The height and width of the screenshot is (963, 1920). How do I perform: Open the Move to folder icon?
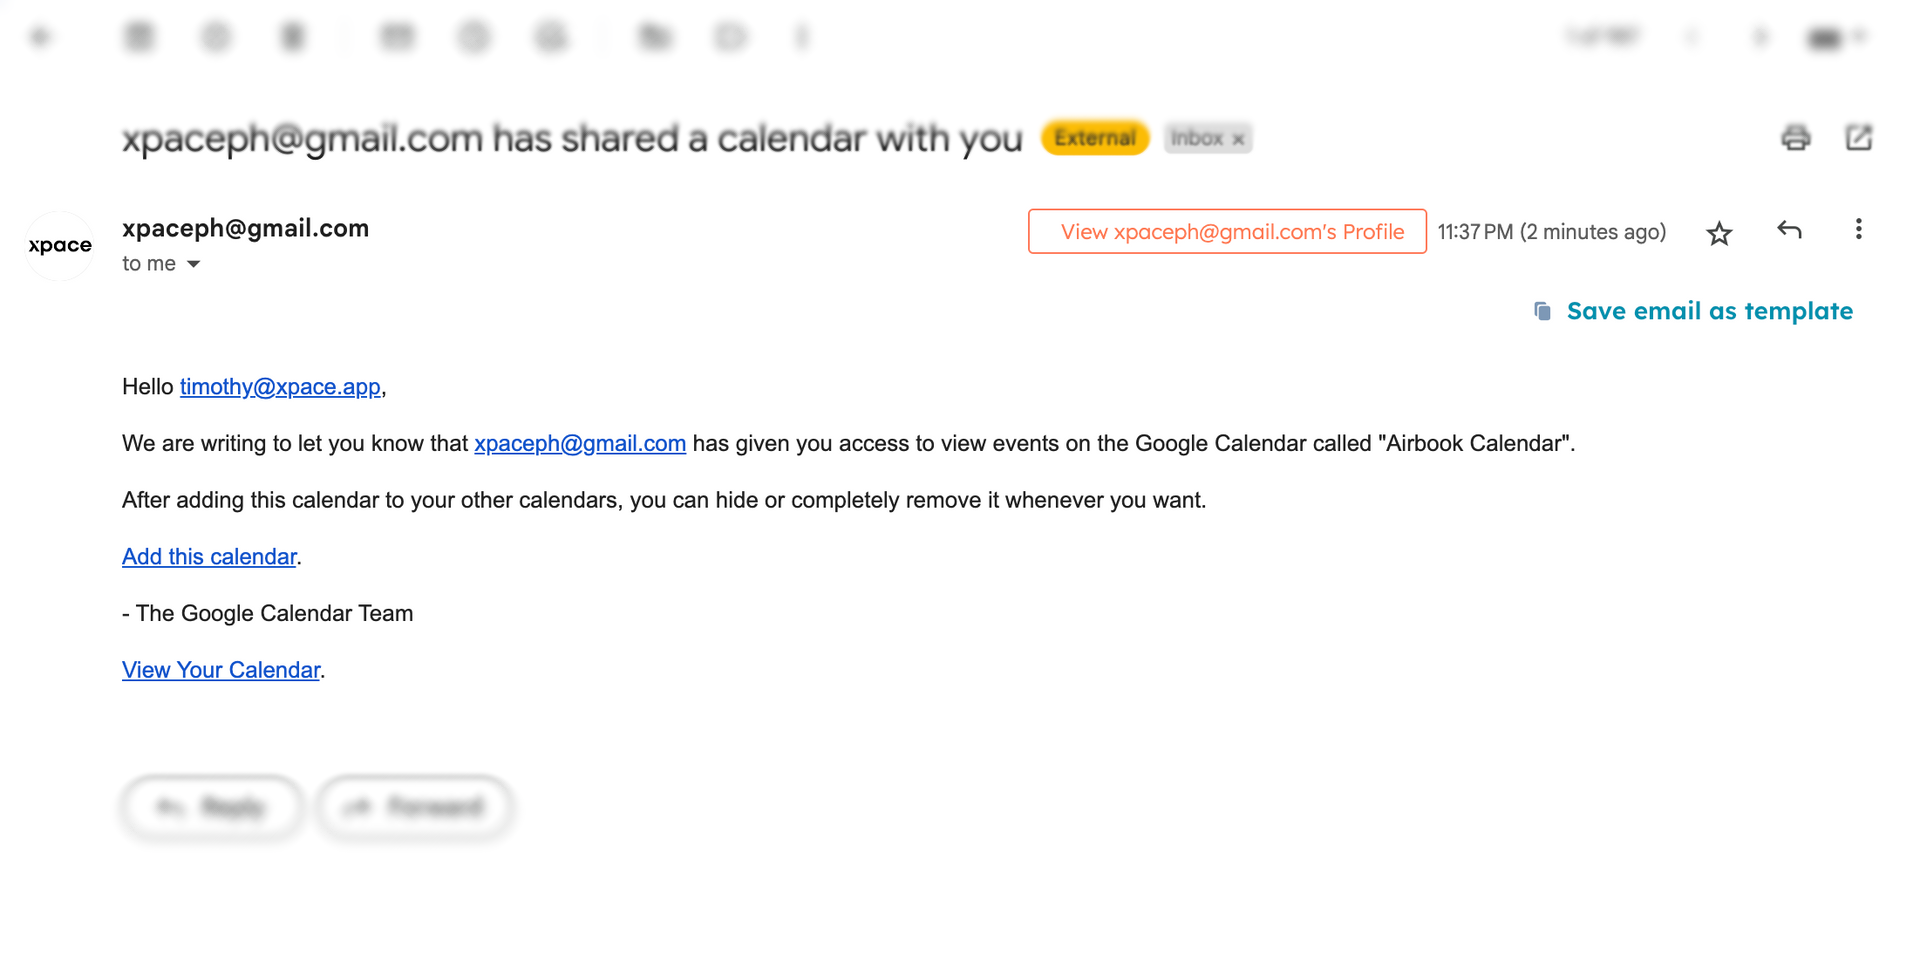point(655,37)
